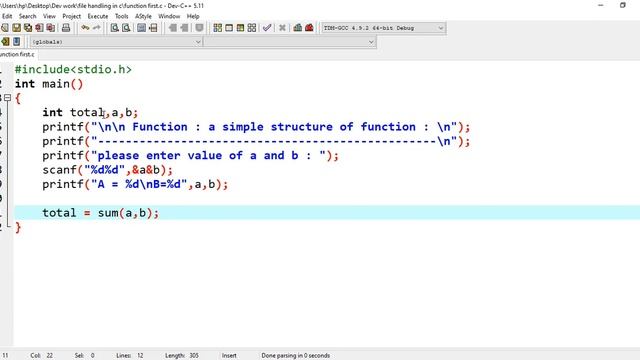This screenshot has height=360, width=640.
Task: Undo the last edit
Action: coord(85,28)
